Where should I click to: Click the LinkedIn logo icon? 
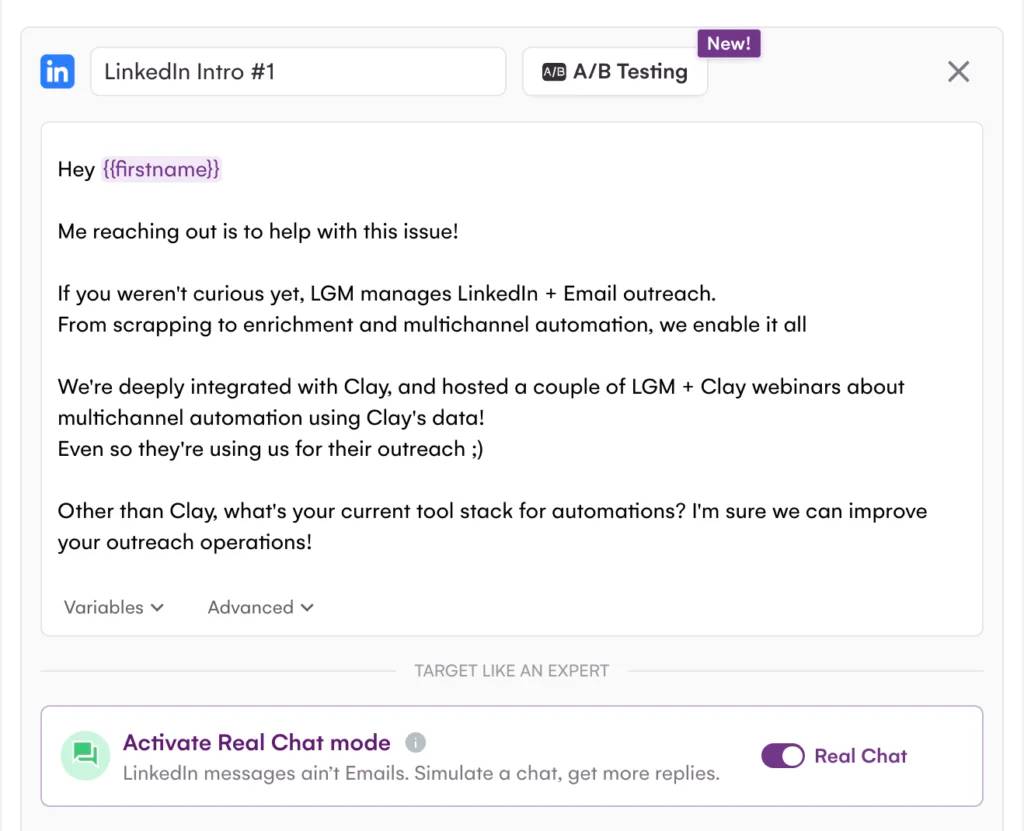coord(58,72)
